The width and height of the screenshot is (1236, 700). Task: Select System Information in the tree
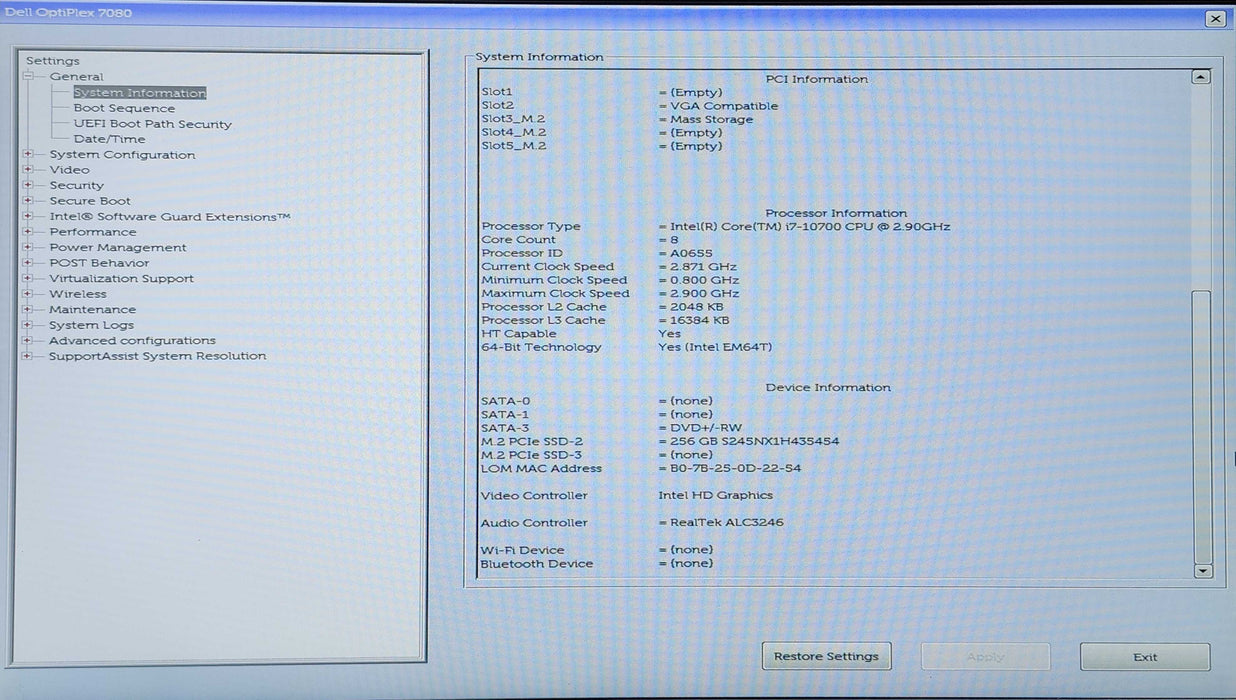pyautogui.click(x=139, y=93)
